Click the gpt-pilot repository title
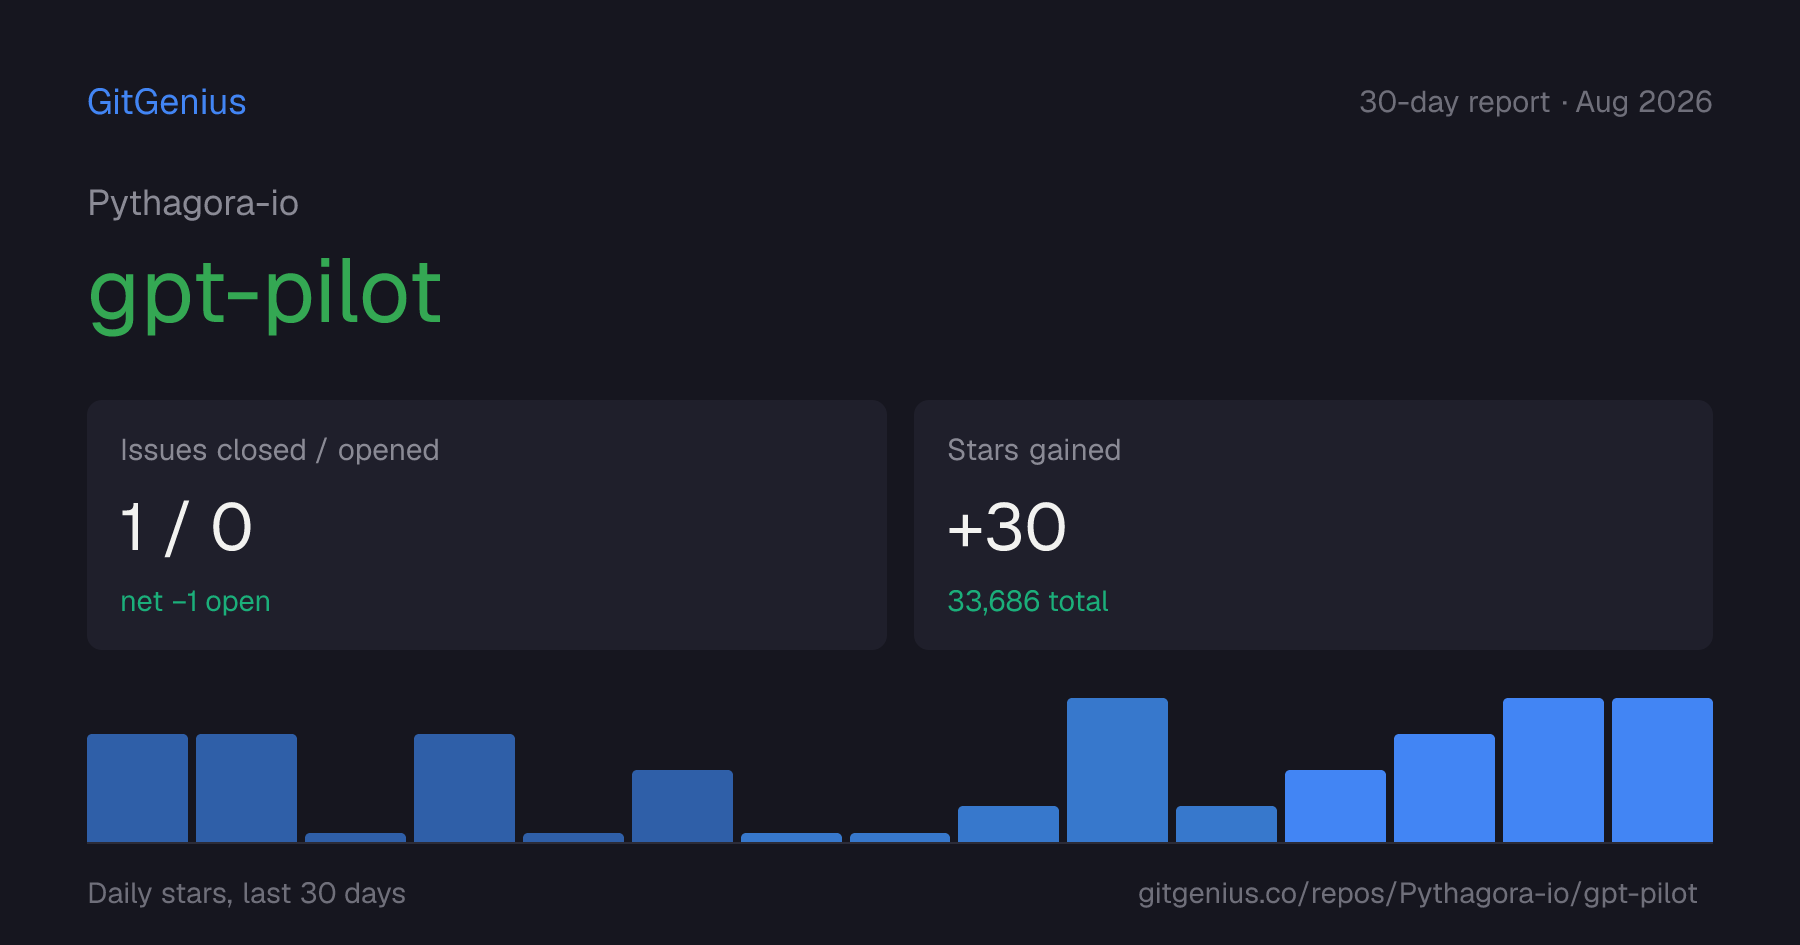Image resolution: width=1800 pixels, height=945 pixels. [x=265, y=294]
